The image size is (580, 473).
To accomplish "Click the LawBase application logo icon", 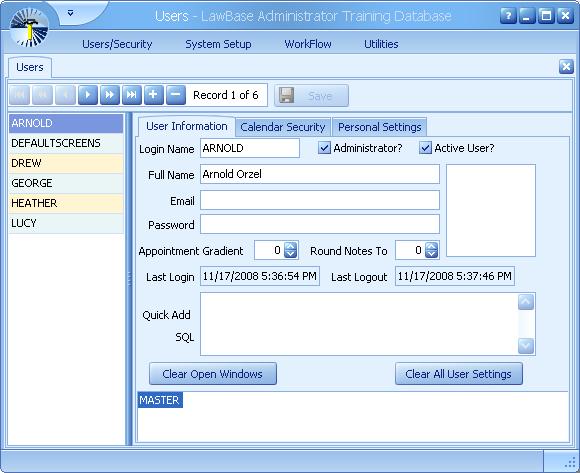I will pyautogui.click(x=29, y=28).
